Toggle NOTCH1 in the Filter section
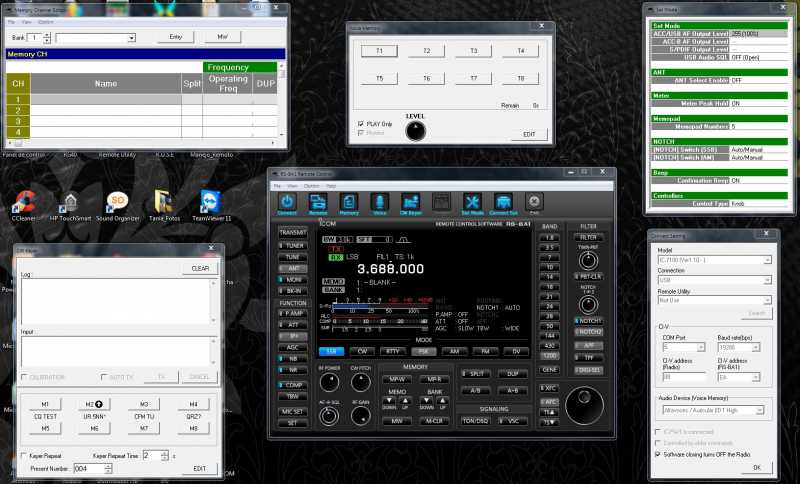The height and width of the screenshot is (484, 800). 589,321
